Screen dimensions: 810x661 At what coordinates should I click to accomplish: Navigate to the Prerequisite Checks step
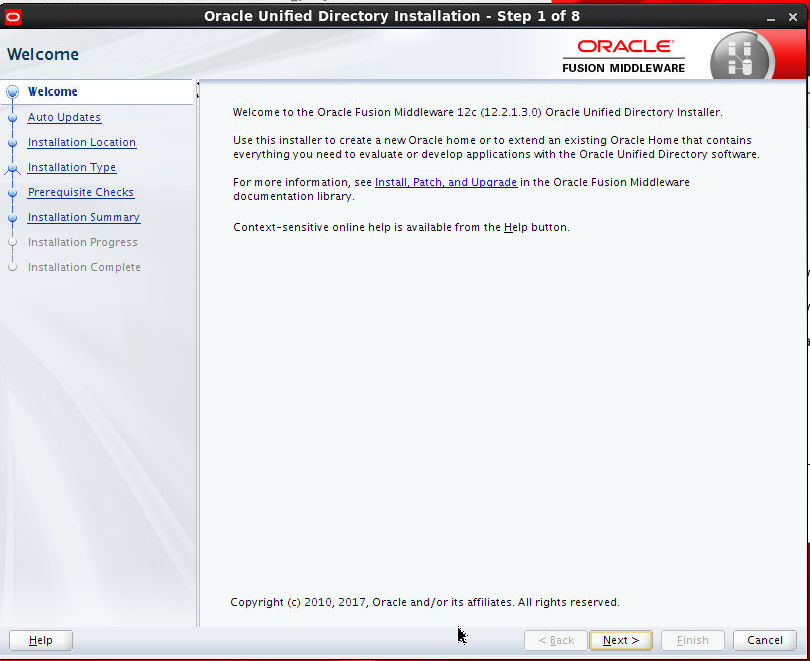click(x=81, y=192)
